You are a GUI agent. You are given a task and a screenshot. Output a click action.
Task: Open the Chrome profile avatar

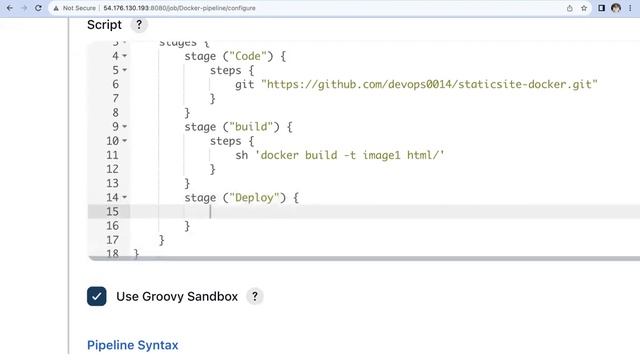[x=616, y=8]
